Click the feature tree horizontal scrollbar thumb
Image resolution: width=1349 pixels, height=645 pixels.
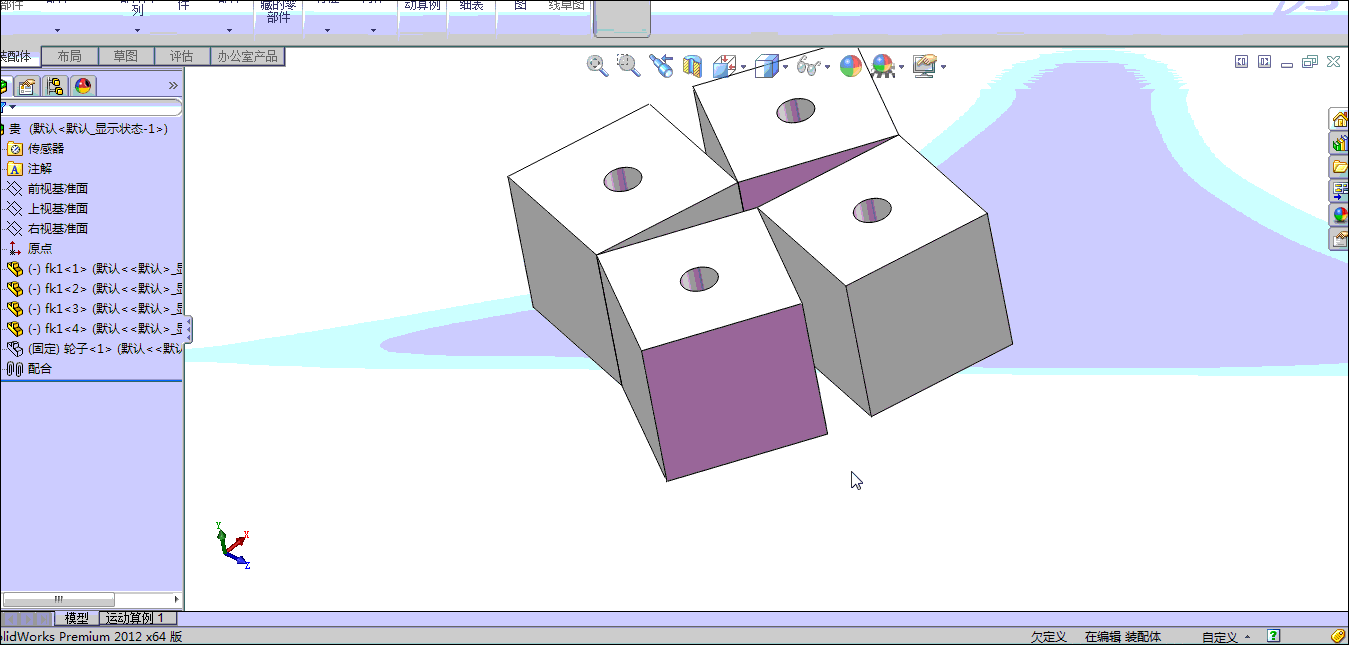tap(59, 599)
